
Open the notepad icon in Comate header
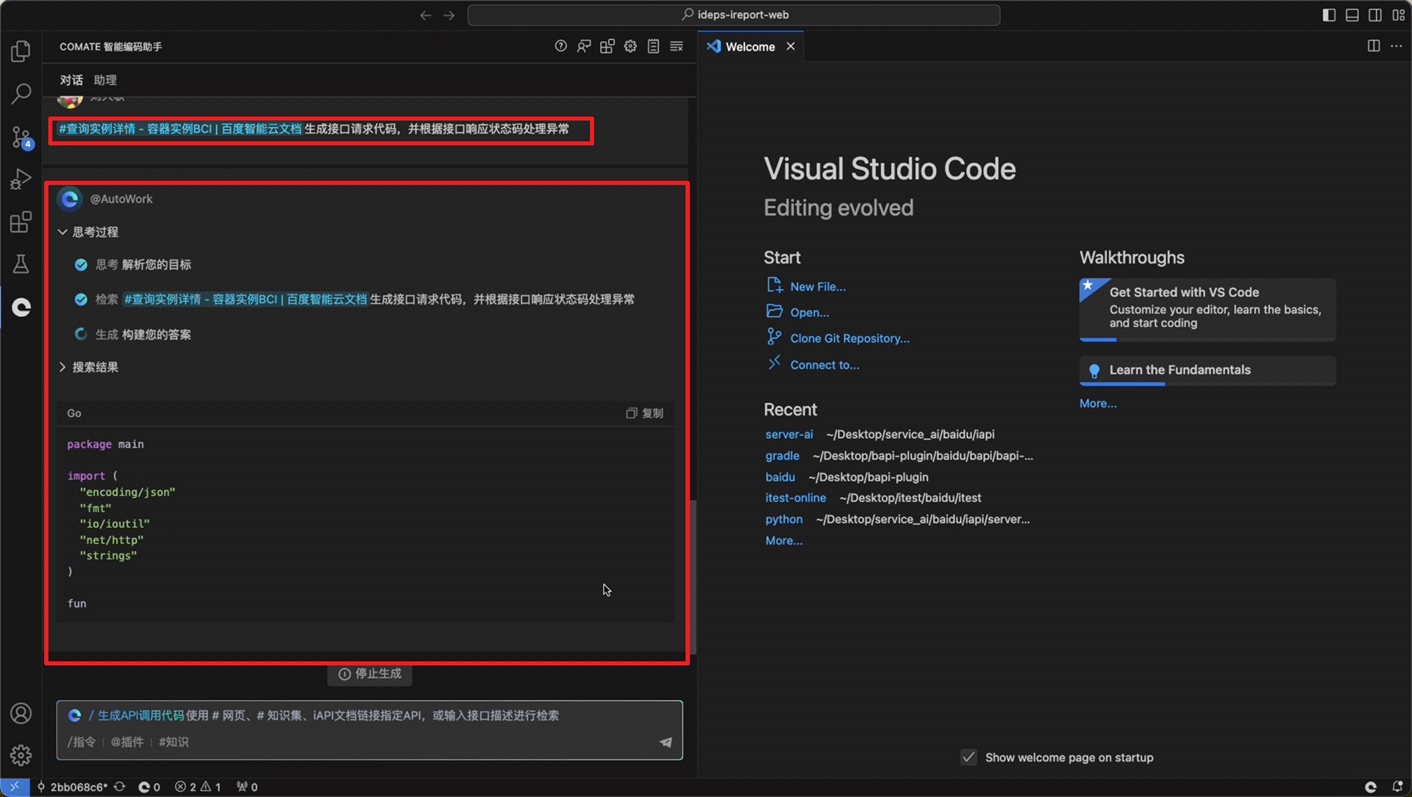[x=653, y=46]
